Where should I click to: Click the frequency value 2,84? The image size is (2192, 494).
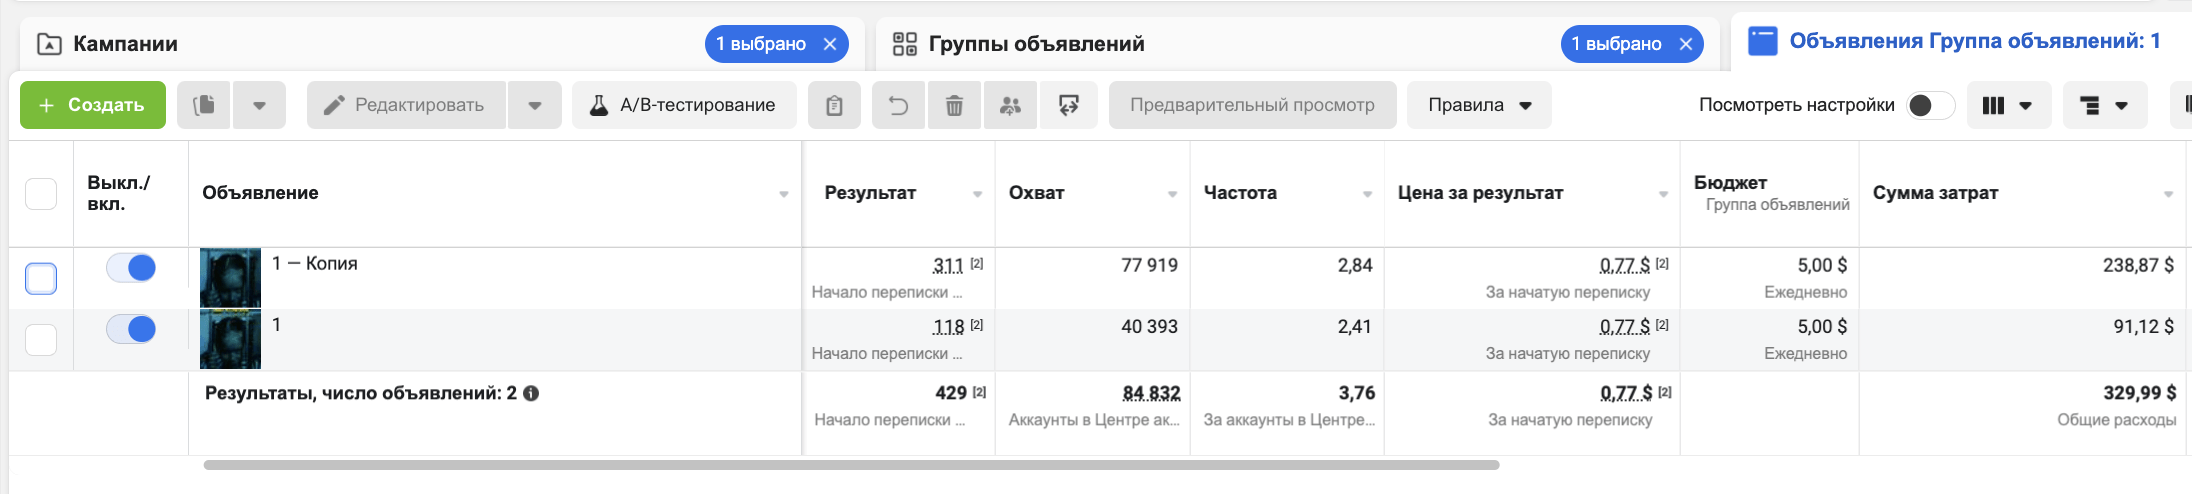(1355, 265)
